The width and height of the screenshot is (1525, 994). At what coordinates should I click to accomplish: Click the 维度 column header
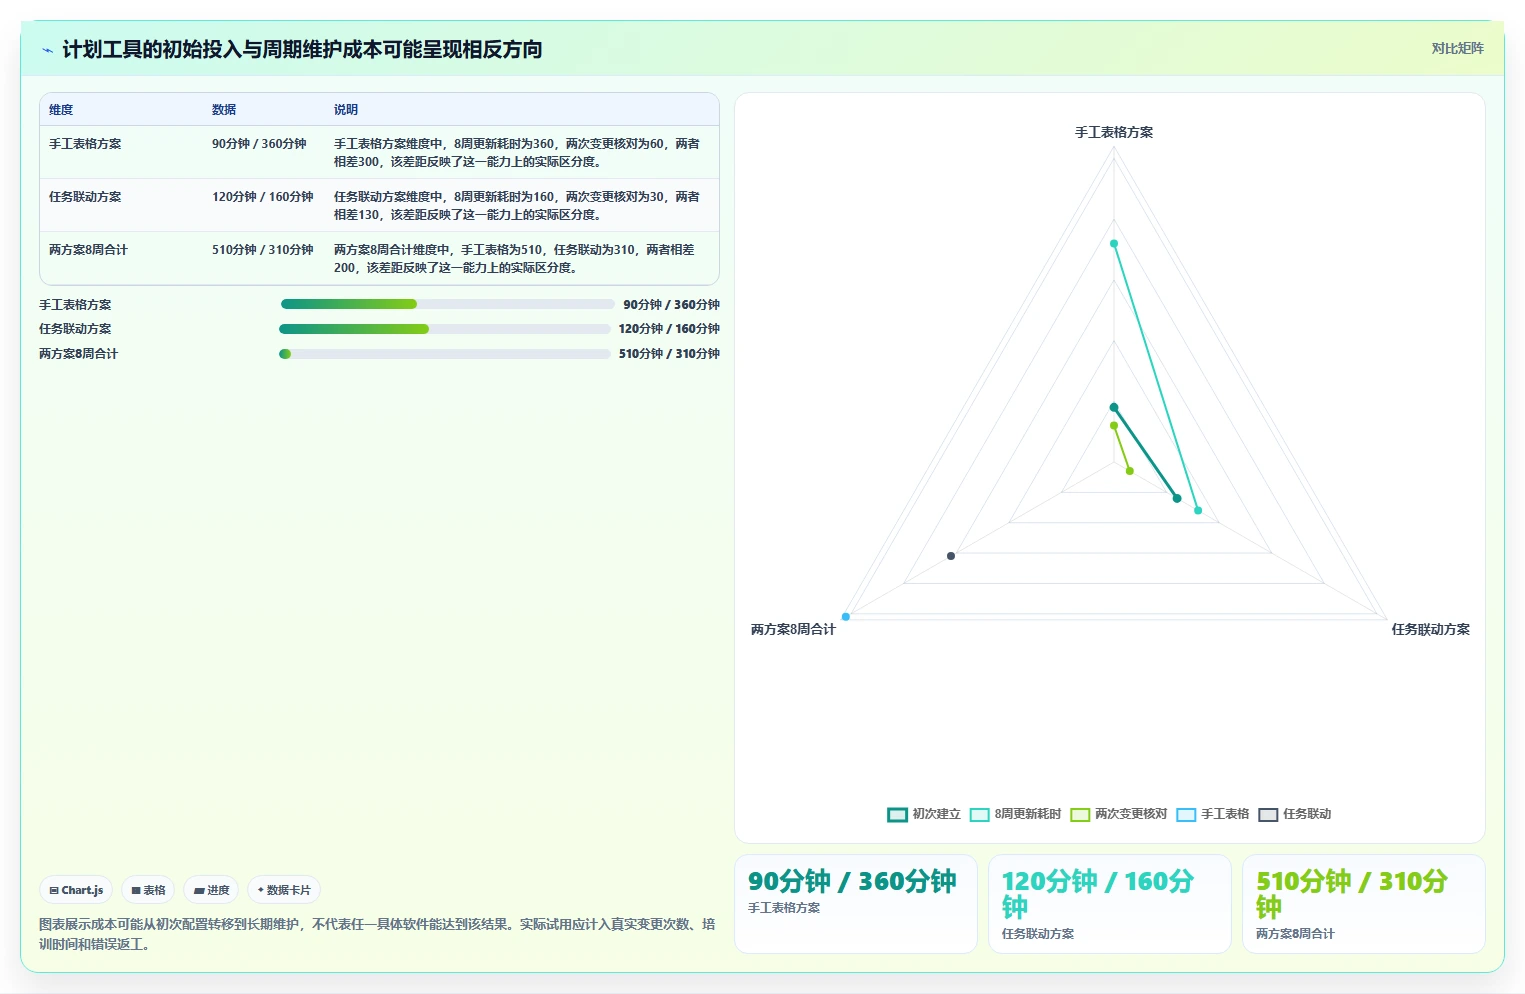(61, 110)
